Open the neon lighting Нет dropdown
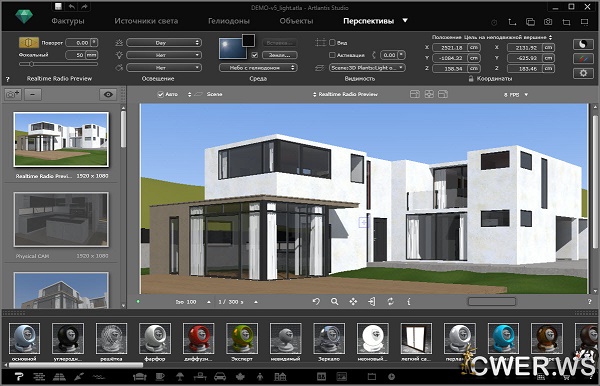This screenshot has height=386, width=600. click(x=164, y=68)
